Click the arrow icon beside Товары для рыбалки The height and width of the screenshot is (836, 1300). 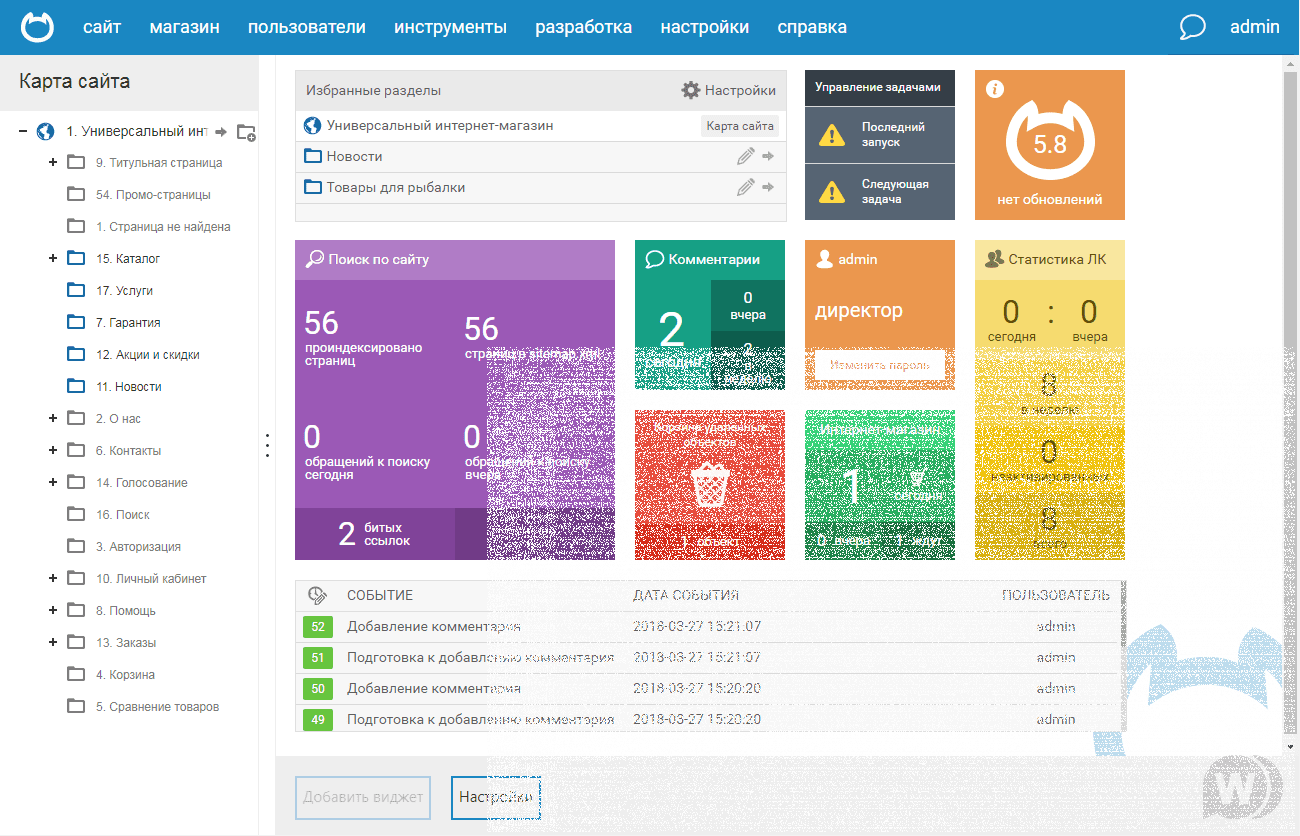click(x=768, y=188)
